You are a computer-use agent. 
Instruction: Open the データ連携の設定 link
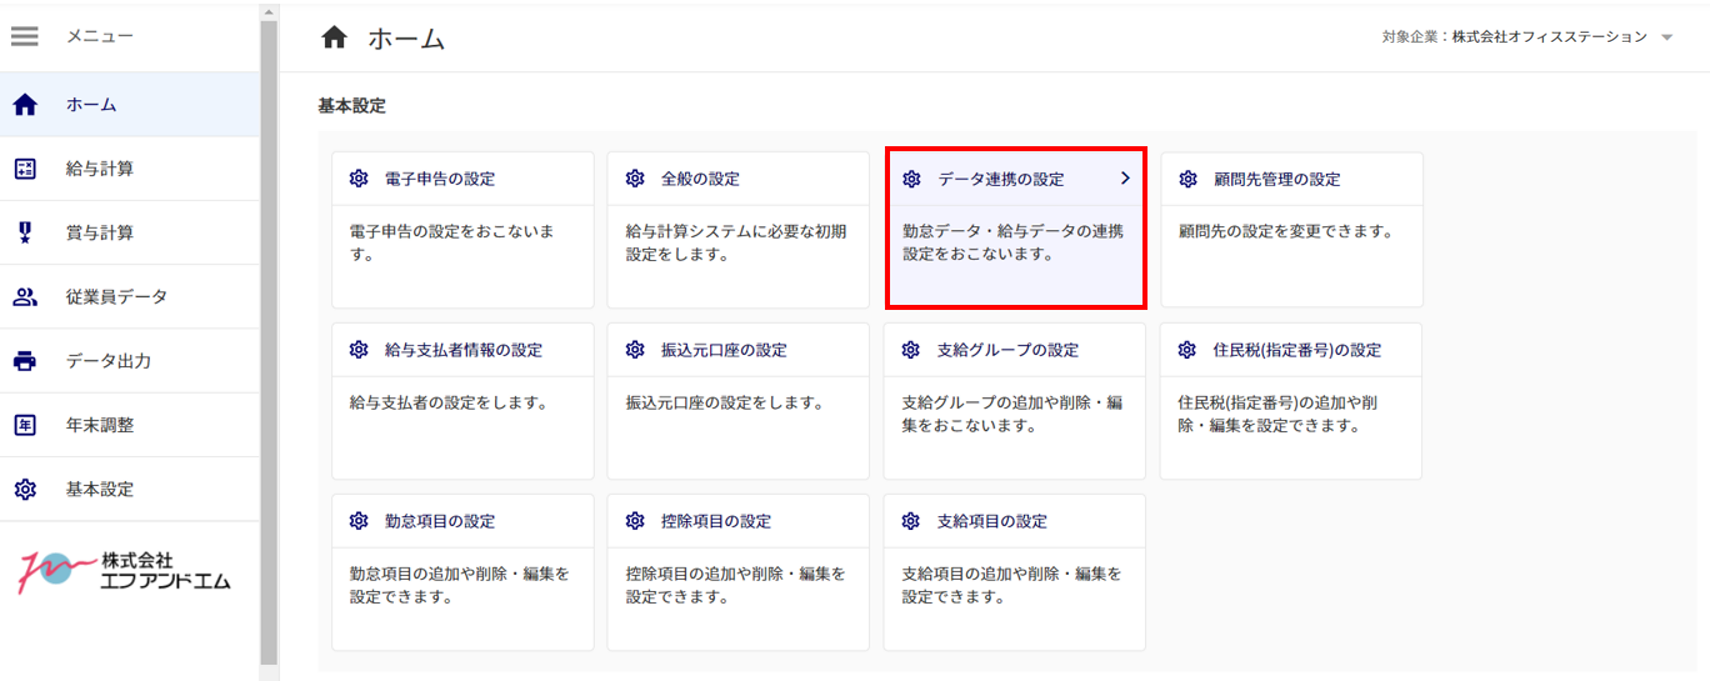[1001, 179]
